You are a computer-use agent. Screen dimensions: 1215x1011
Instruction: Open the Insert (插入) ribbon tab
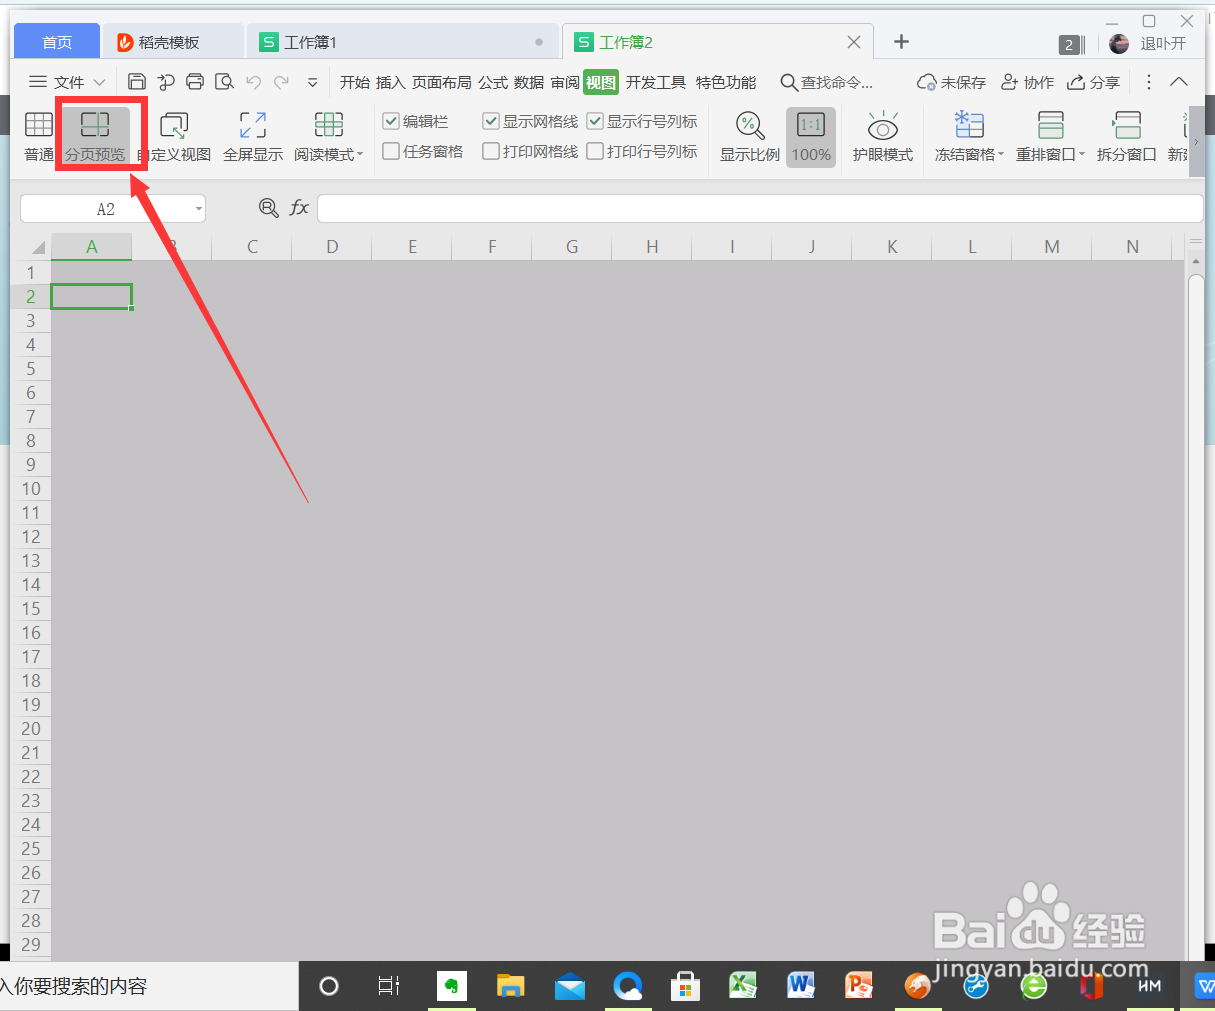click(x=391, y=82)
